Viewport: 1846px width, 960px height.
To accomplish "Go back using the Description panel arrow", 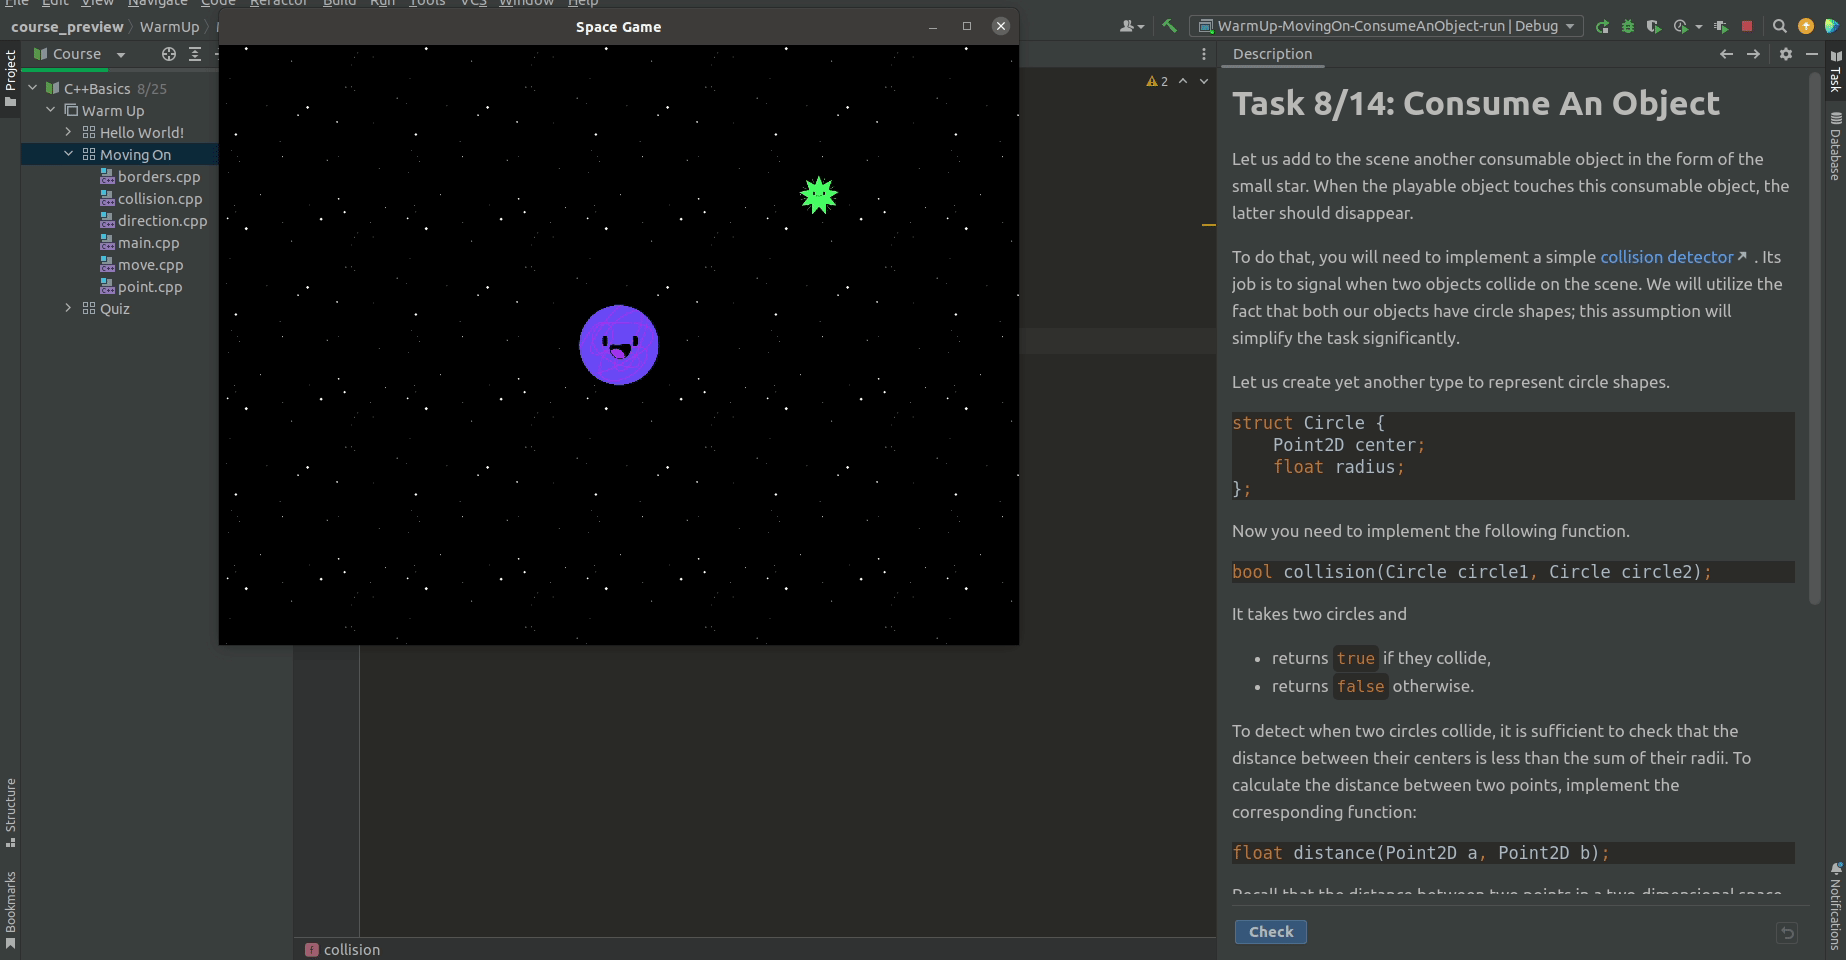I will click(1726, 54).
